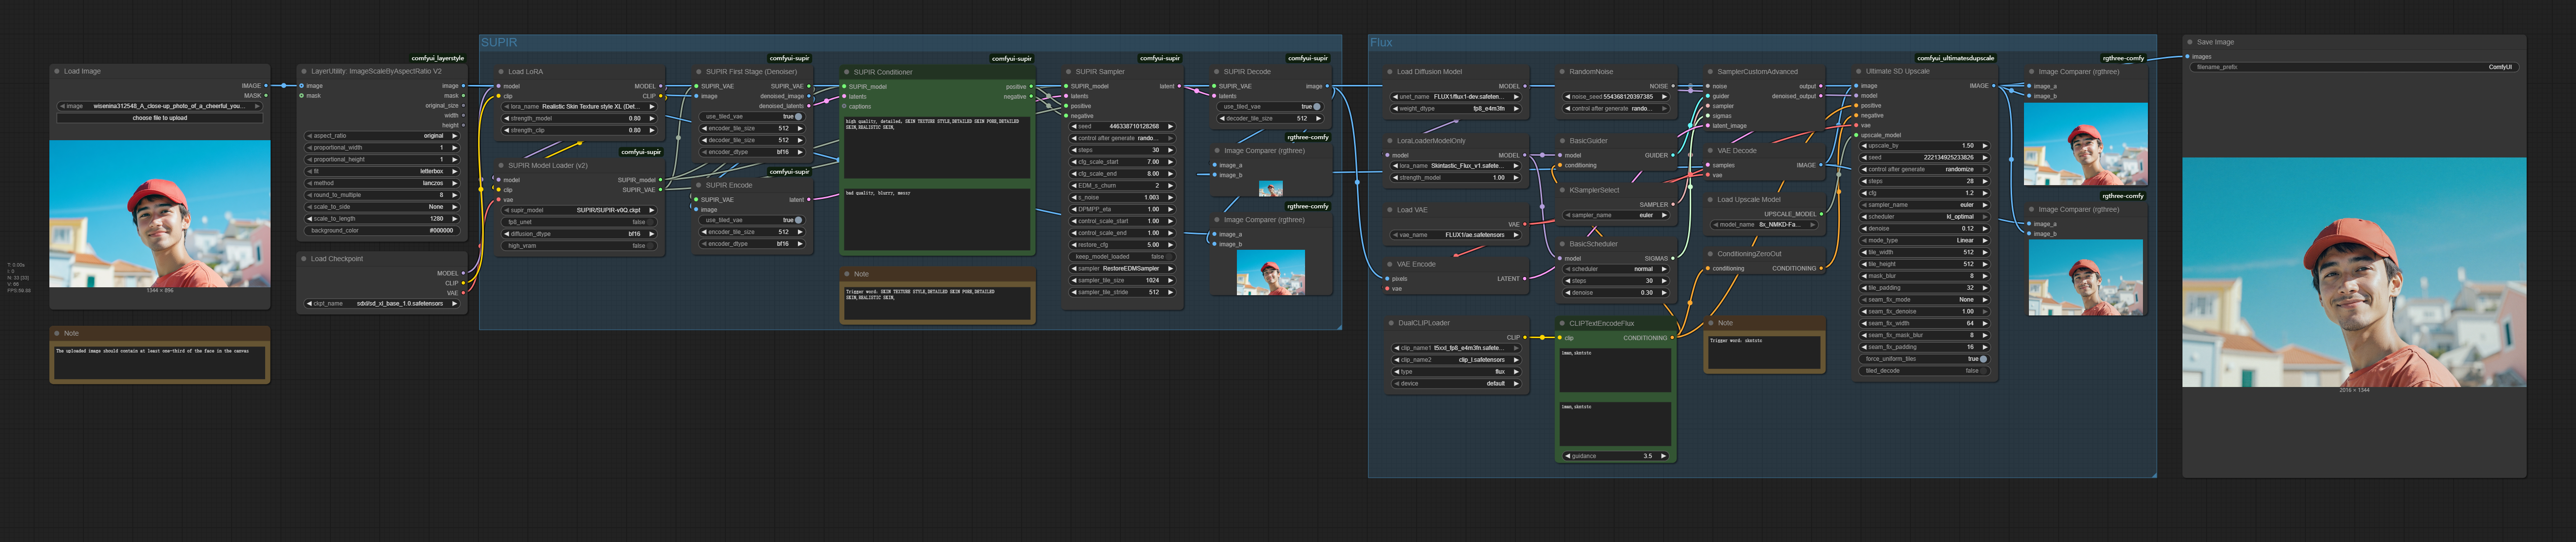Open the unet_name combo in Load Diffusion Model
Screen dimensions: 2576x542
[1456, 97]
